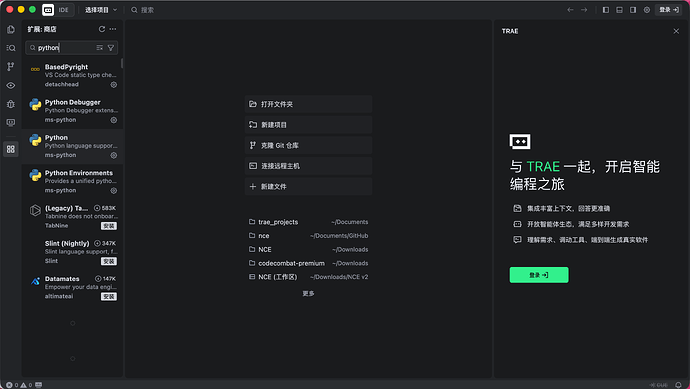The width and height of the screenshot is (690, 389).
Task: Clear extension search results icon
Action: pos(99,48)
